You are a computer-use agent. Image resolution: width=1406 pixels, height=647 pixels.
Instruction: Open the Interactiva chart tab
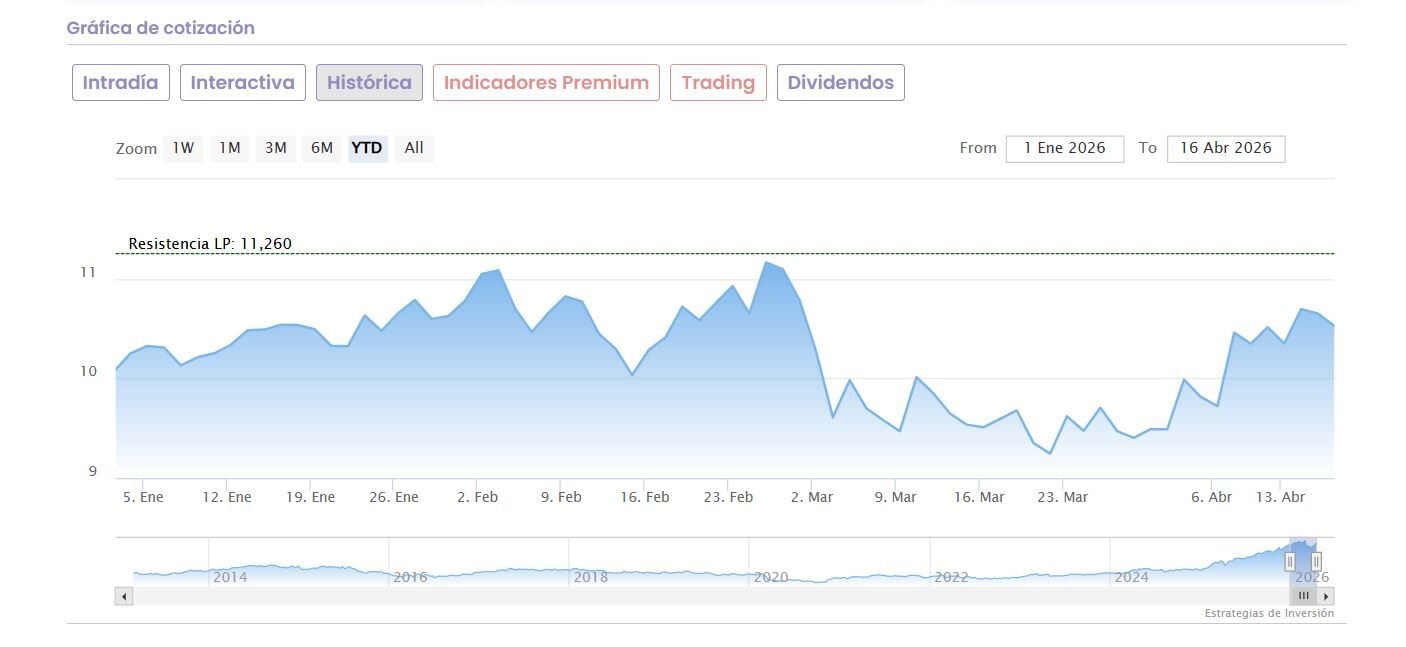[x=243, y=83]
